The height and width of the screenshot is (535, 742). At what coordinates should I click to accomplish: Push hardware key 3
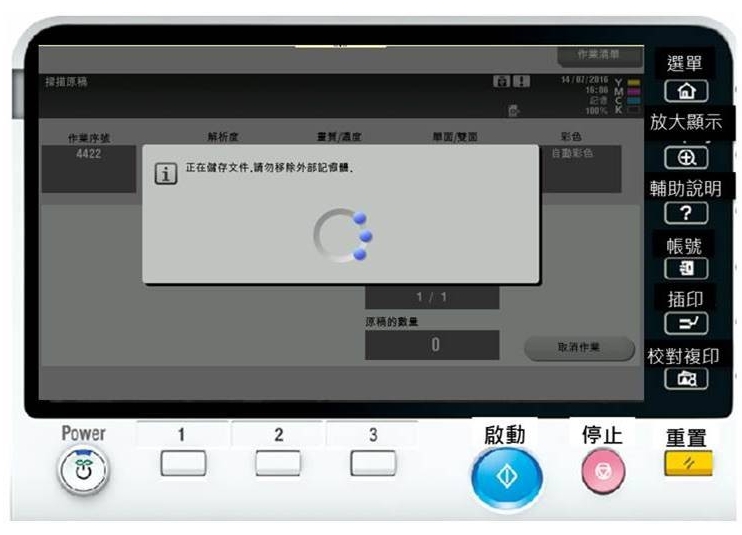point(373,463)
